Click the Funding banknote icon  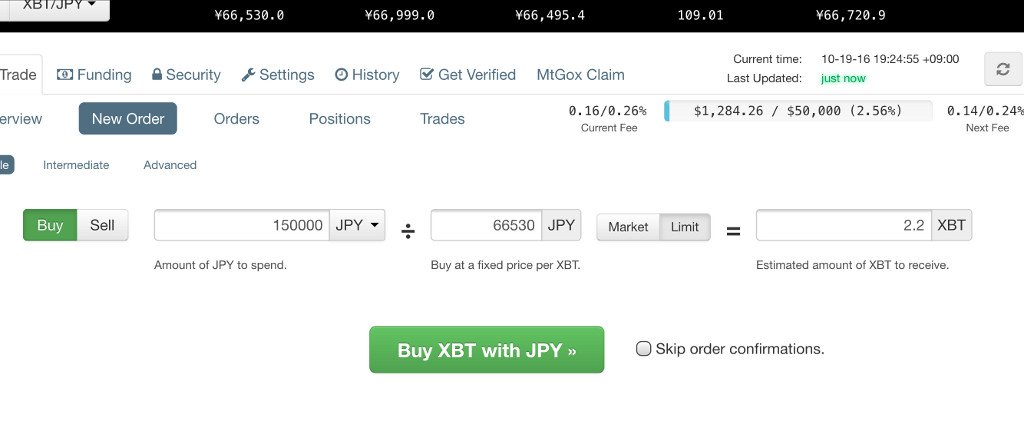point(65,74)
